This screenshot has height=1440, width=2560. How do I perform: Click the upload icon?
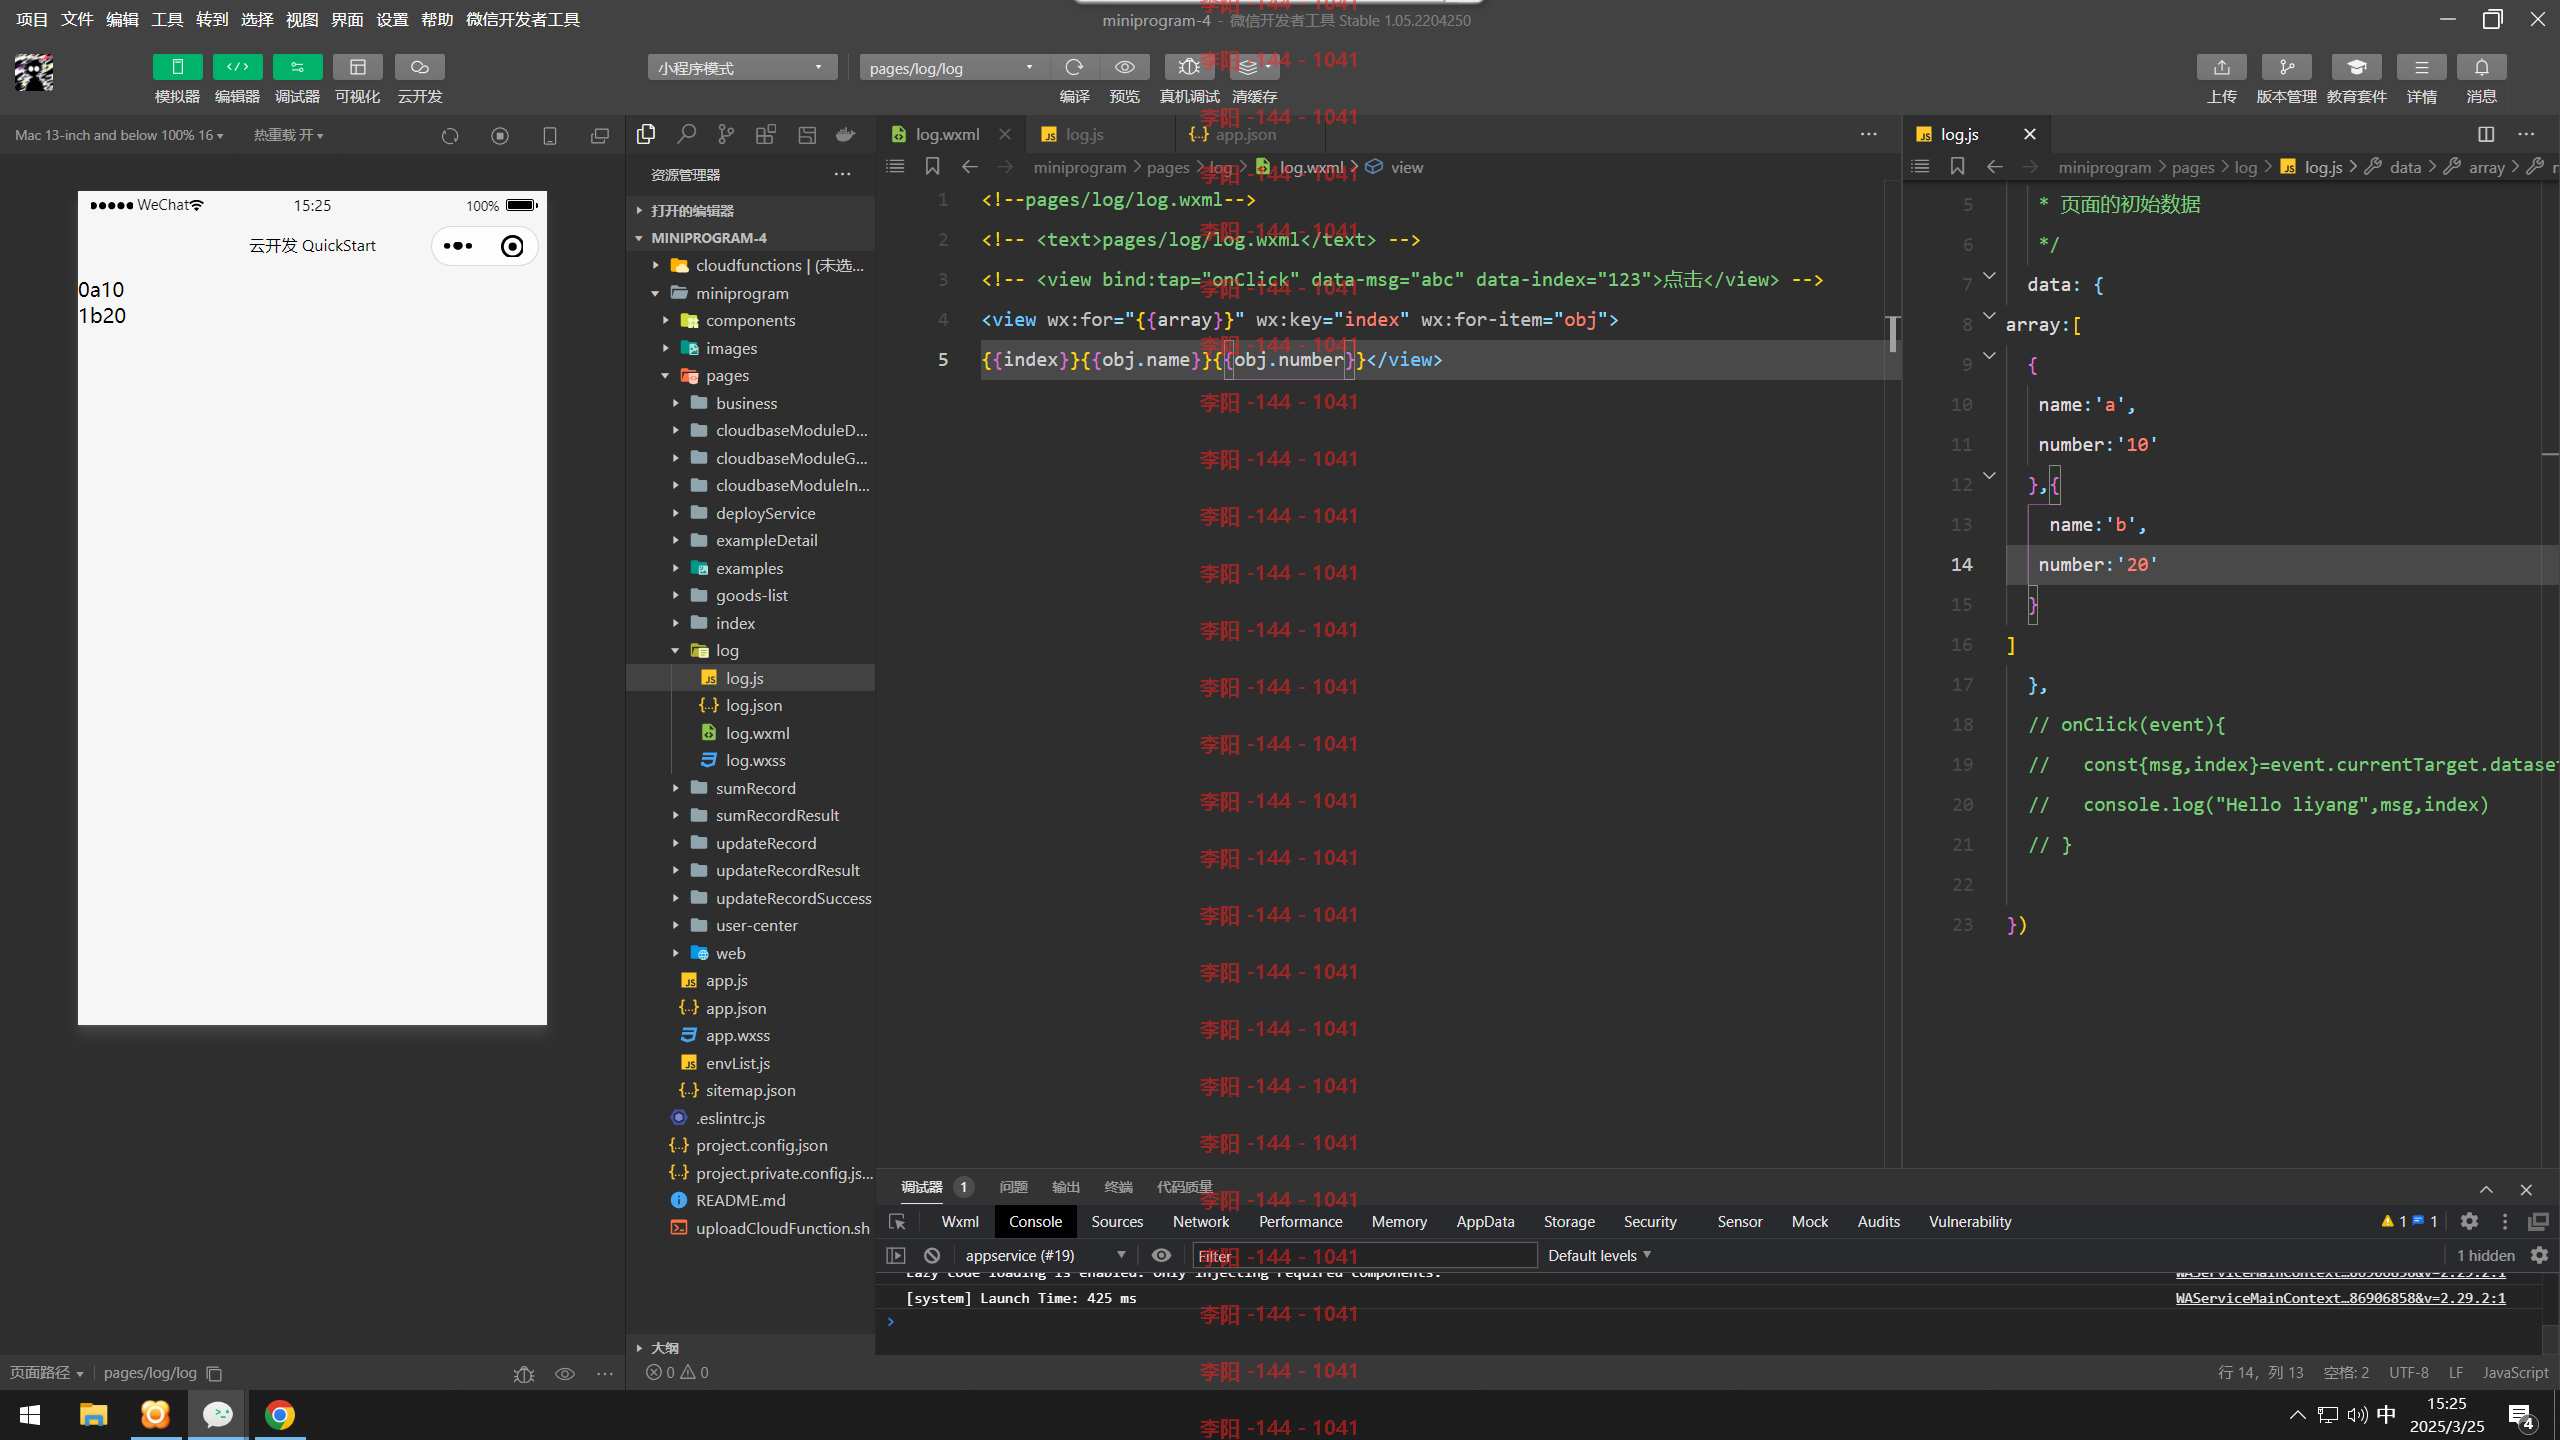2221,67
